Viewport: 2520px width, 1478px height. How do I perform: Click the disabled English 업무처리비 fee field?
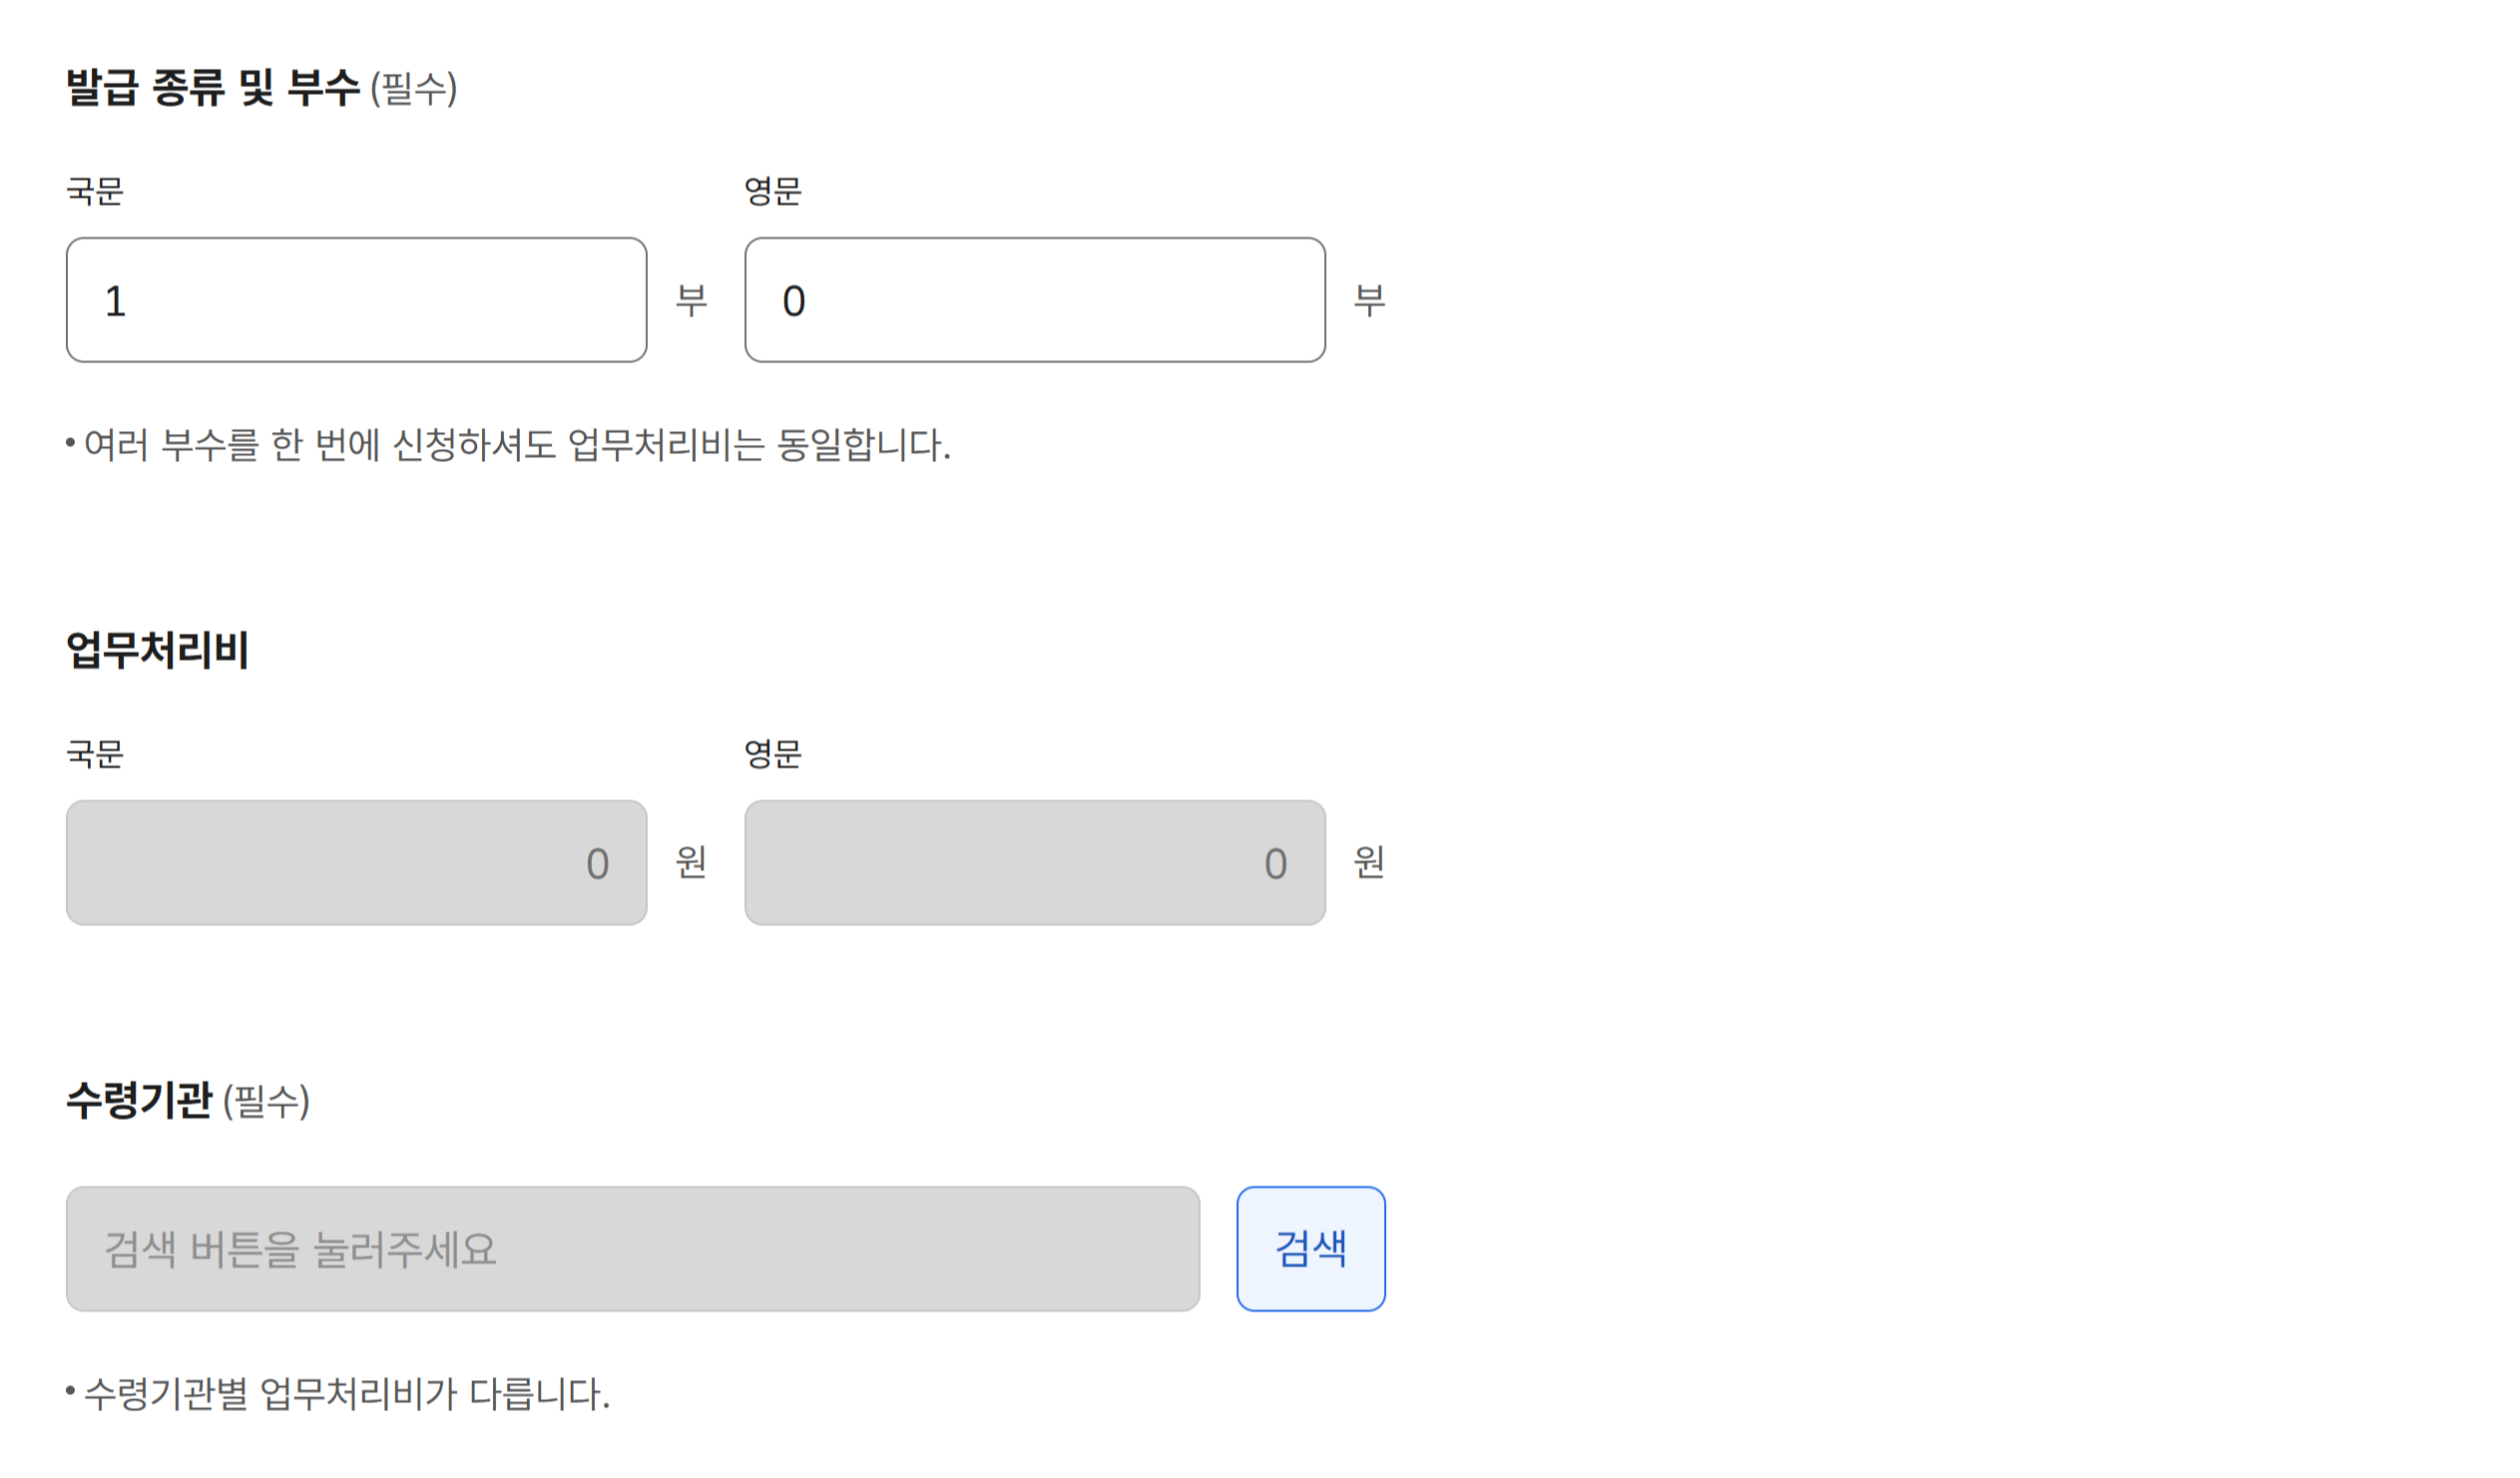[x=1035, y=862]
